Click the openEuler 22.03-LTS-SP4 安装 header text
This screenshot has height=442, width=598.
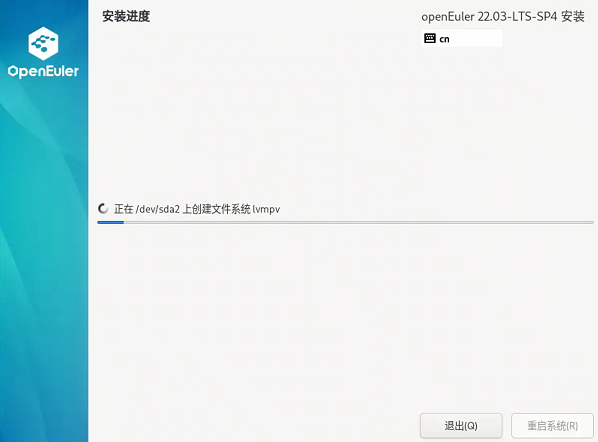tap(503, 17)
